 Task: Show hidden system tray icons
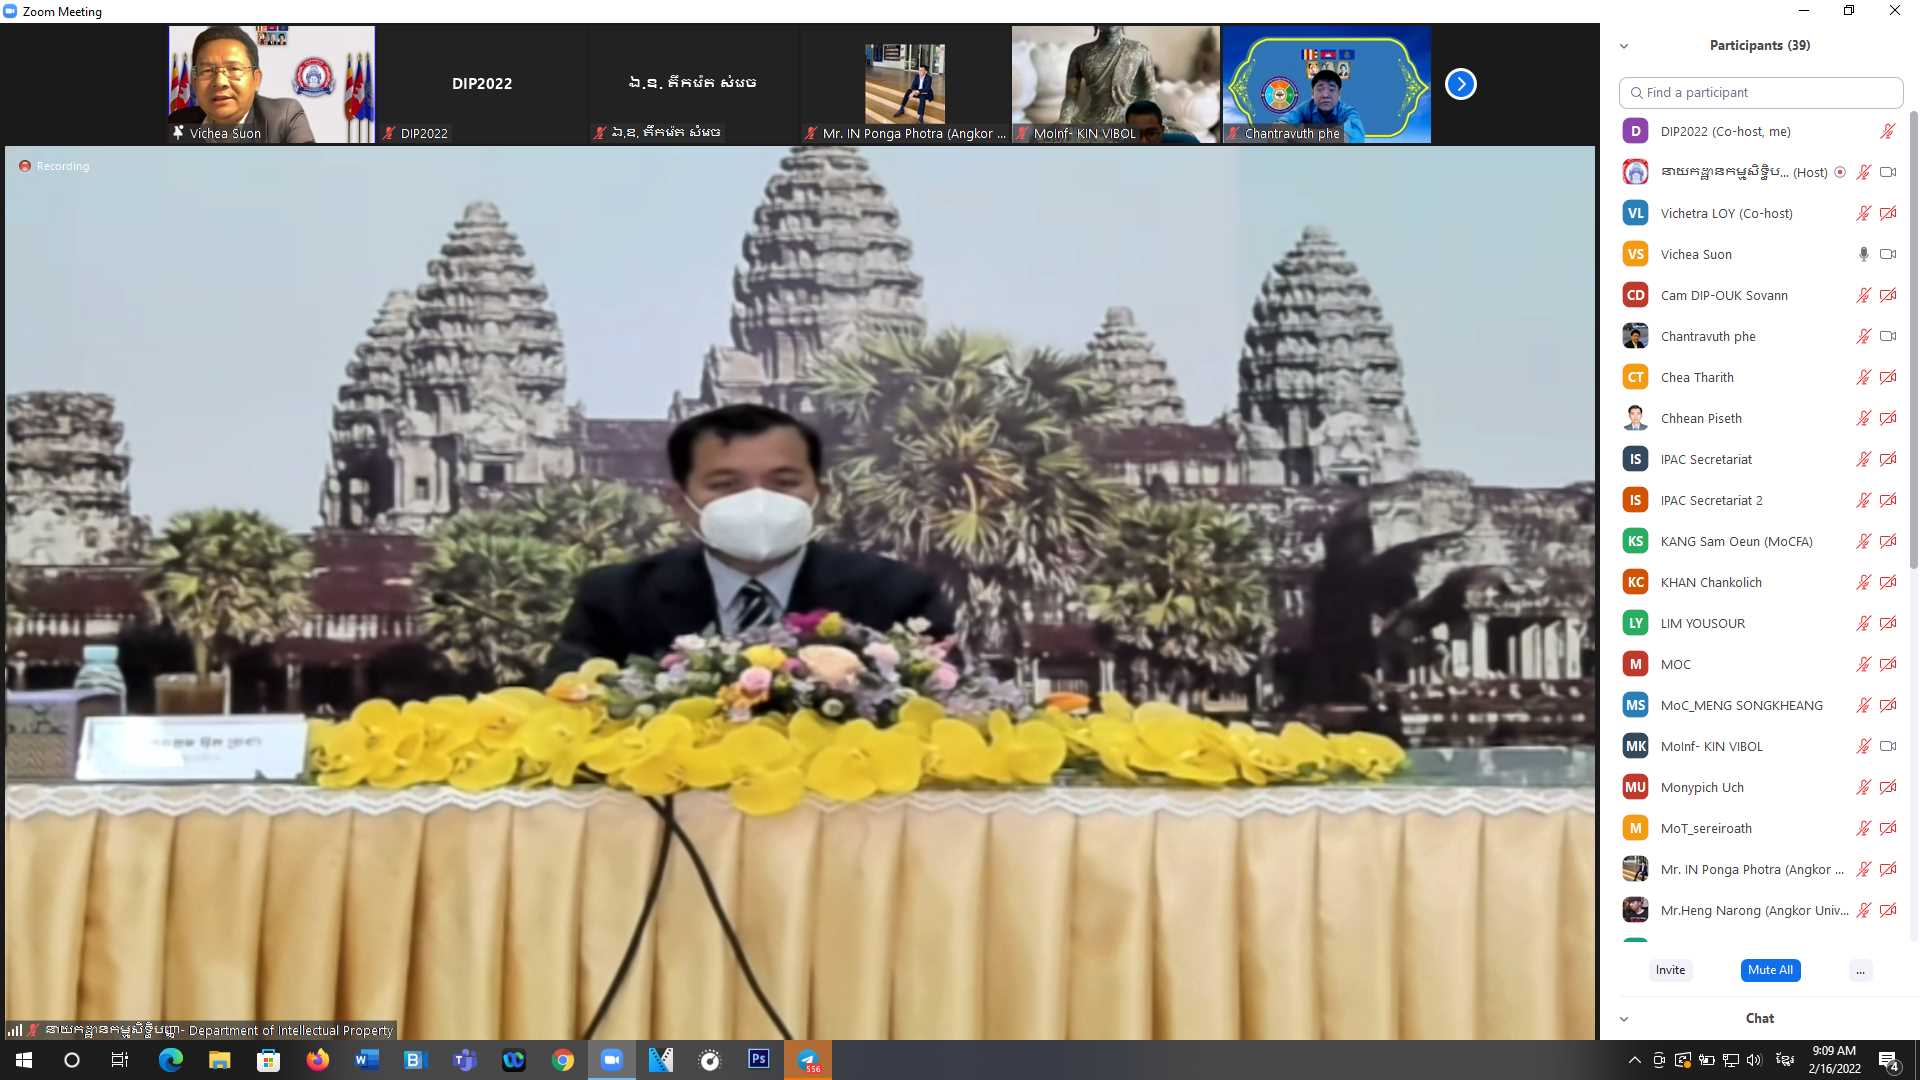(1634, 1060)
